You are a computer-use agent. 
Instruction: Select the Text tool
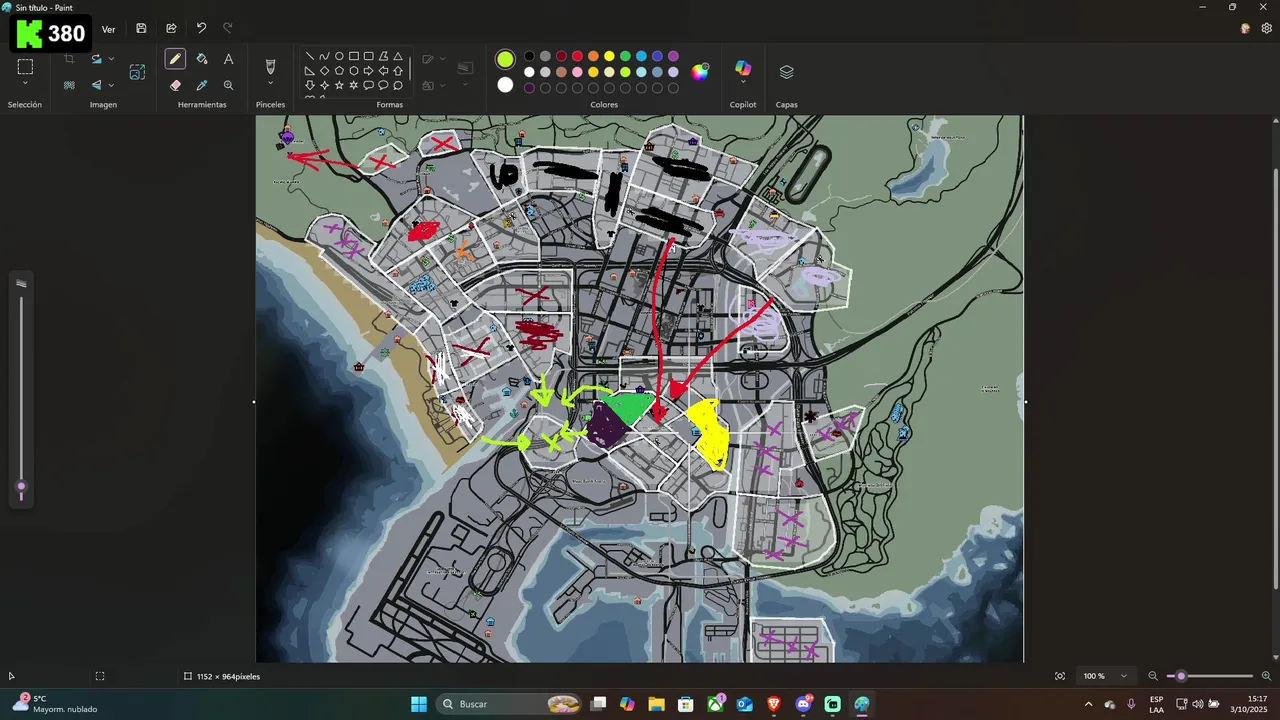click(x=229, y=59)
